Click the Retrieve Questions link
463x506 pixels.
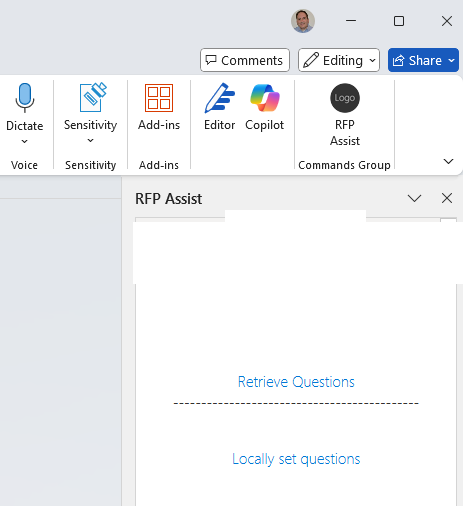(296, 382)
